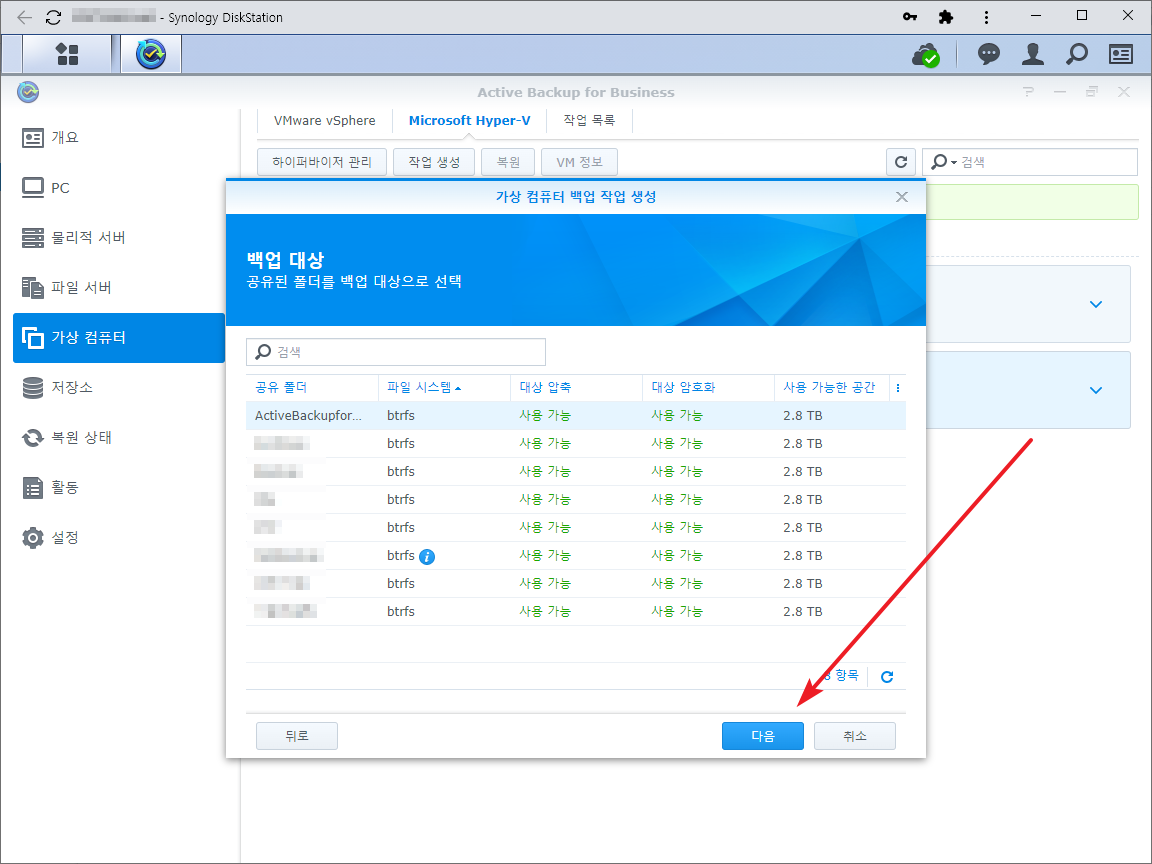Sort by the 대상 압축 column header

coord(577,387)
